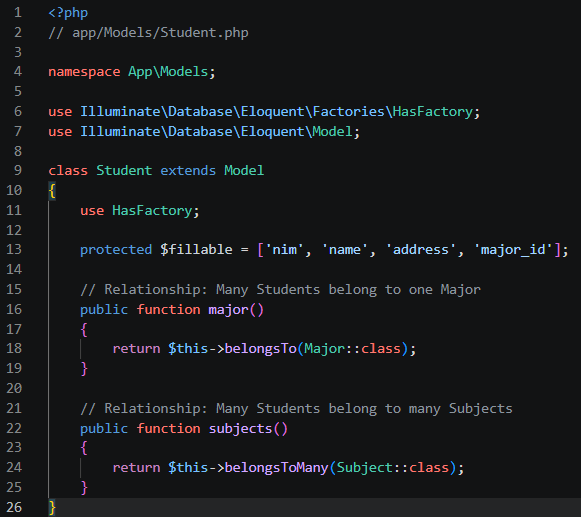This screenshot has height=517, width=581.
Task: Select line number 13 in the gutter
Action: click(14, 249)
